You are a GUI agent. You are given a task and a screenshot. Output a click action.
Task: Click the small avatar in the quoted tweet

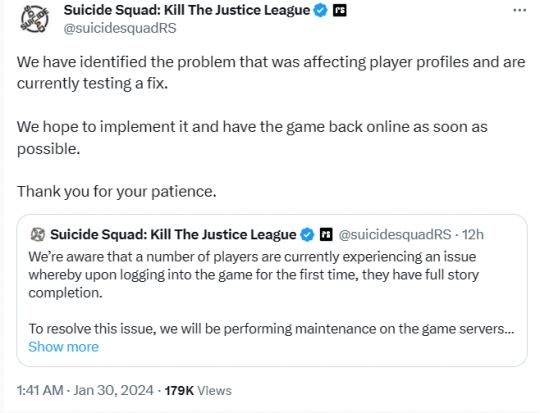(38, 235)
